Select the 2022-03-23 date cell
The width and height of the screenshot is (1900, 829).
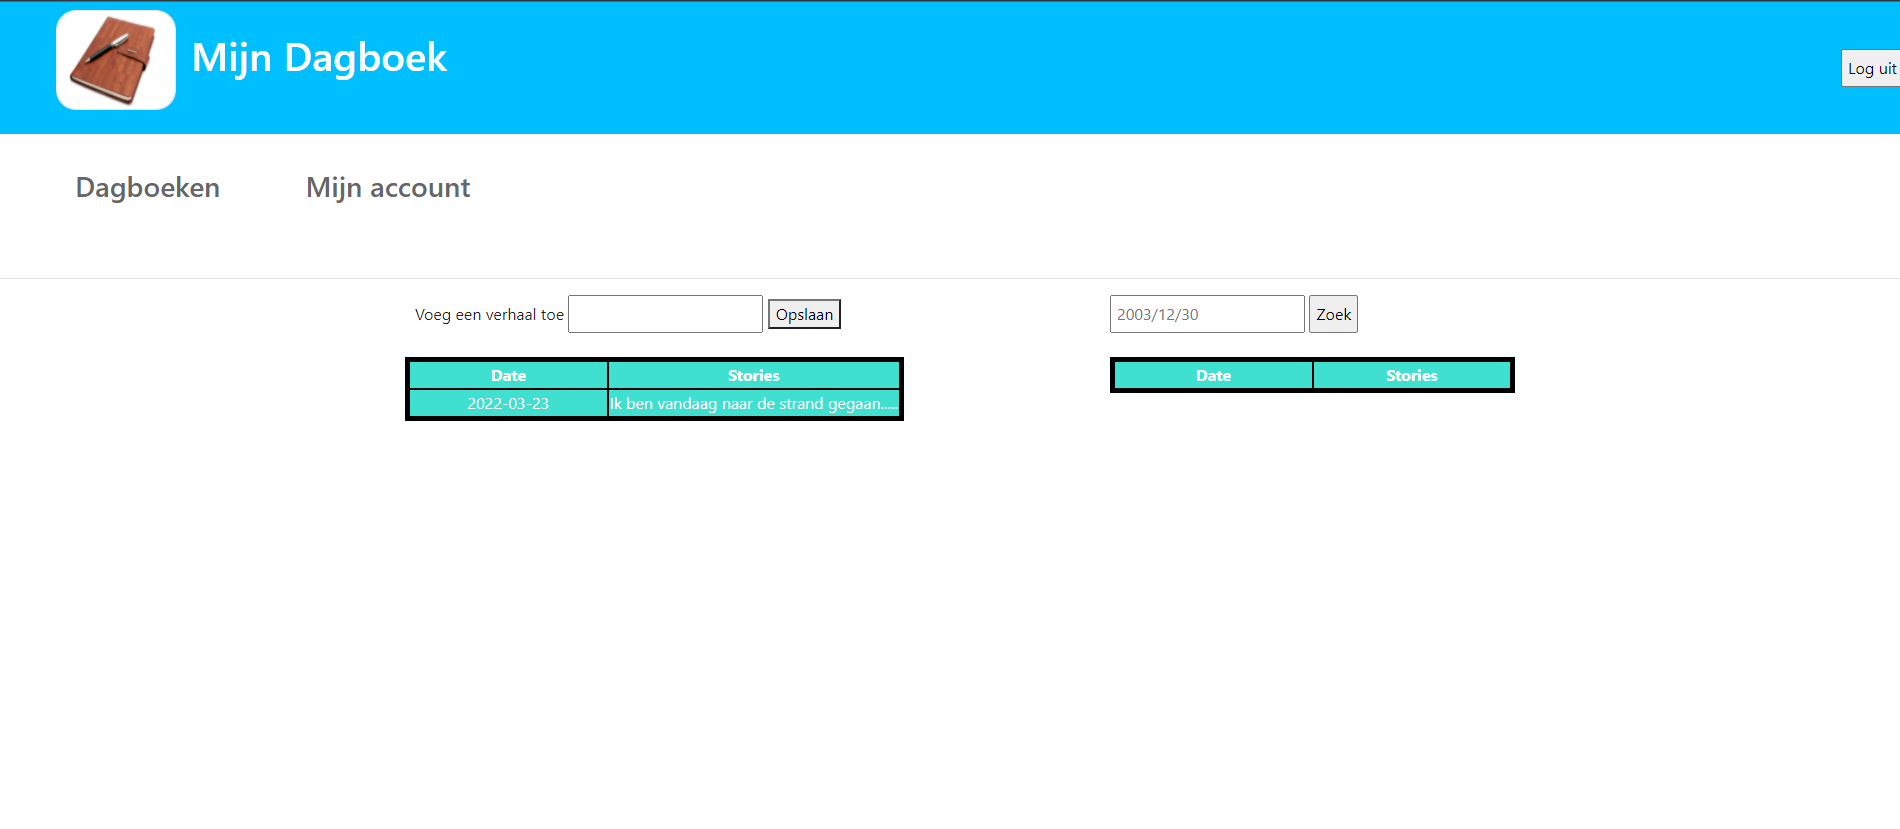coord(508,404)
